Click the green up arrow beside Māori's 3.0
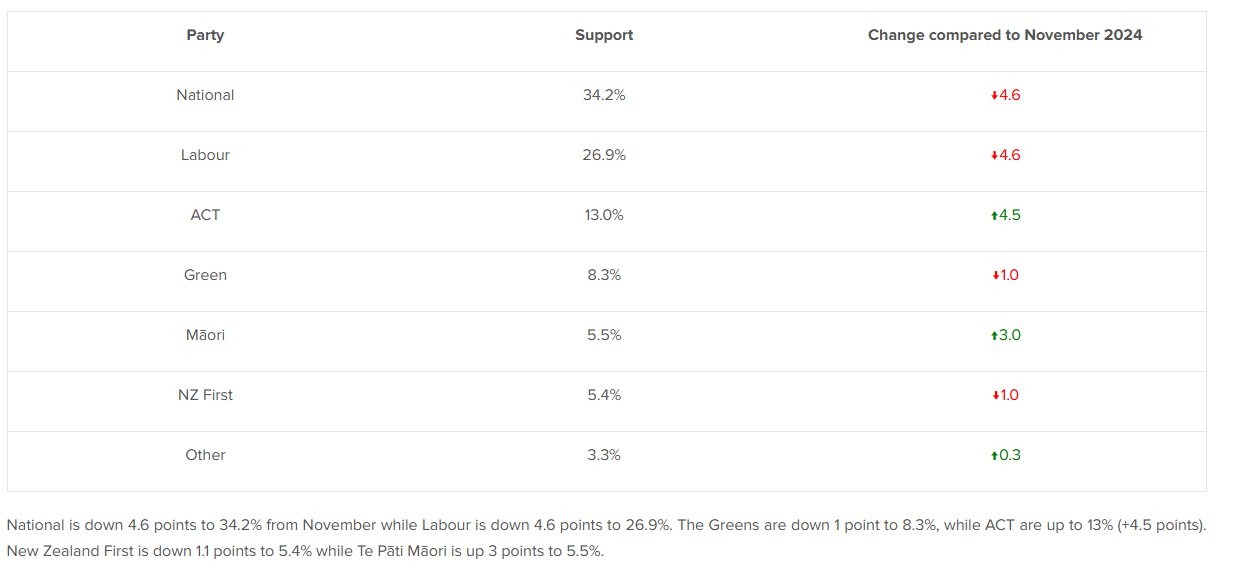1238x568 pixels. pyautogui.click(x=994, y=336)
